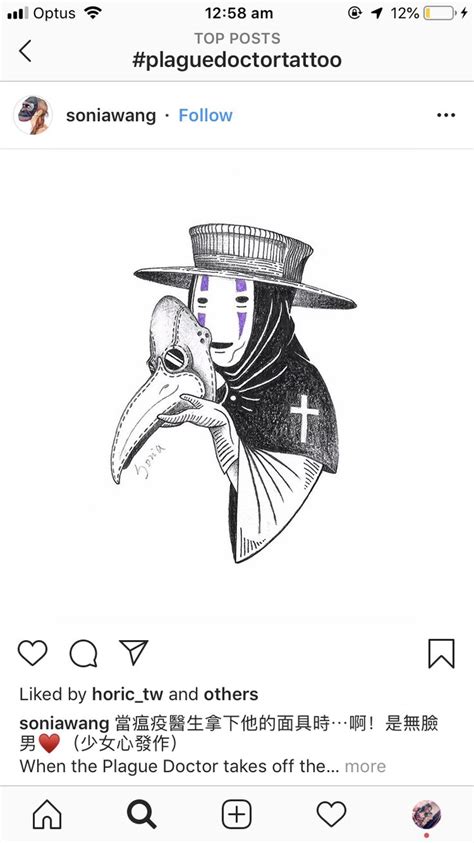Share post via paper plane icon
This screenshot has height=843, width=474.
[x=133, y=653]
